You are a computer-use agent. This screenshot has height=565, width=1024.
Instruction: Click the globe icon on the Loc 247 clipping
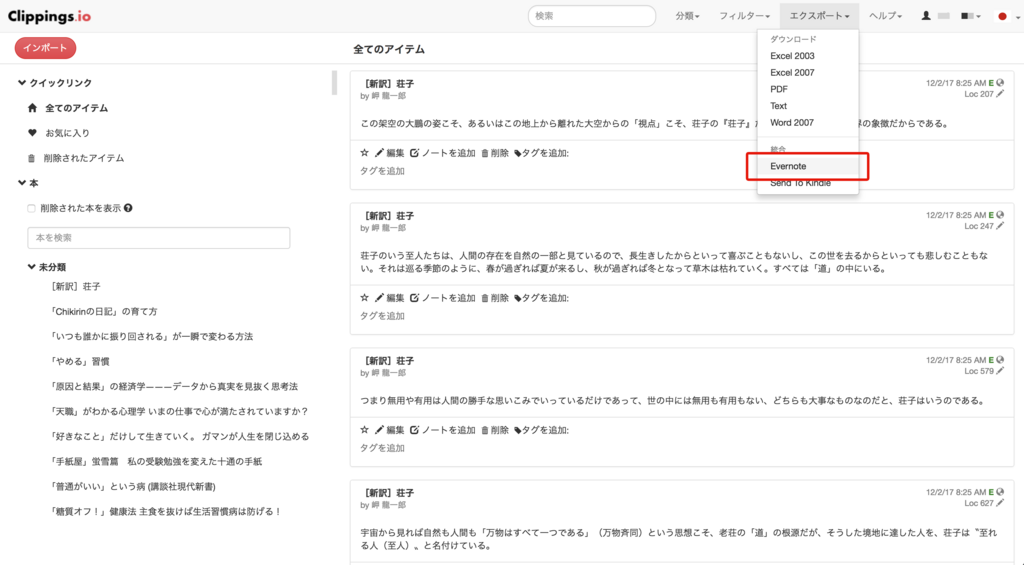pos(1000,215)
